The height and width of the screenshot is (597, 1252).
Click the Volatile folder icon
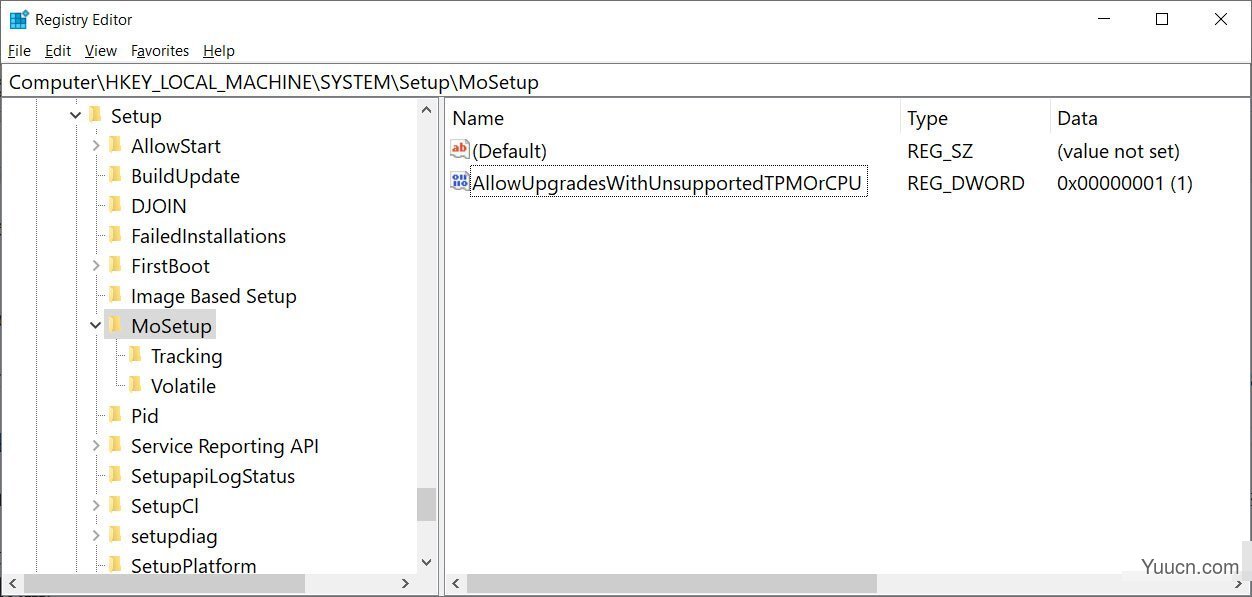[x=135, y=385]
